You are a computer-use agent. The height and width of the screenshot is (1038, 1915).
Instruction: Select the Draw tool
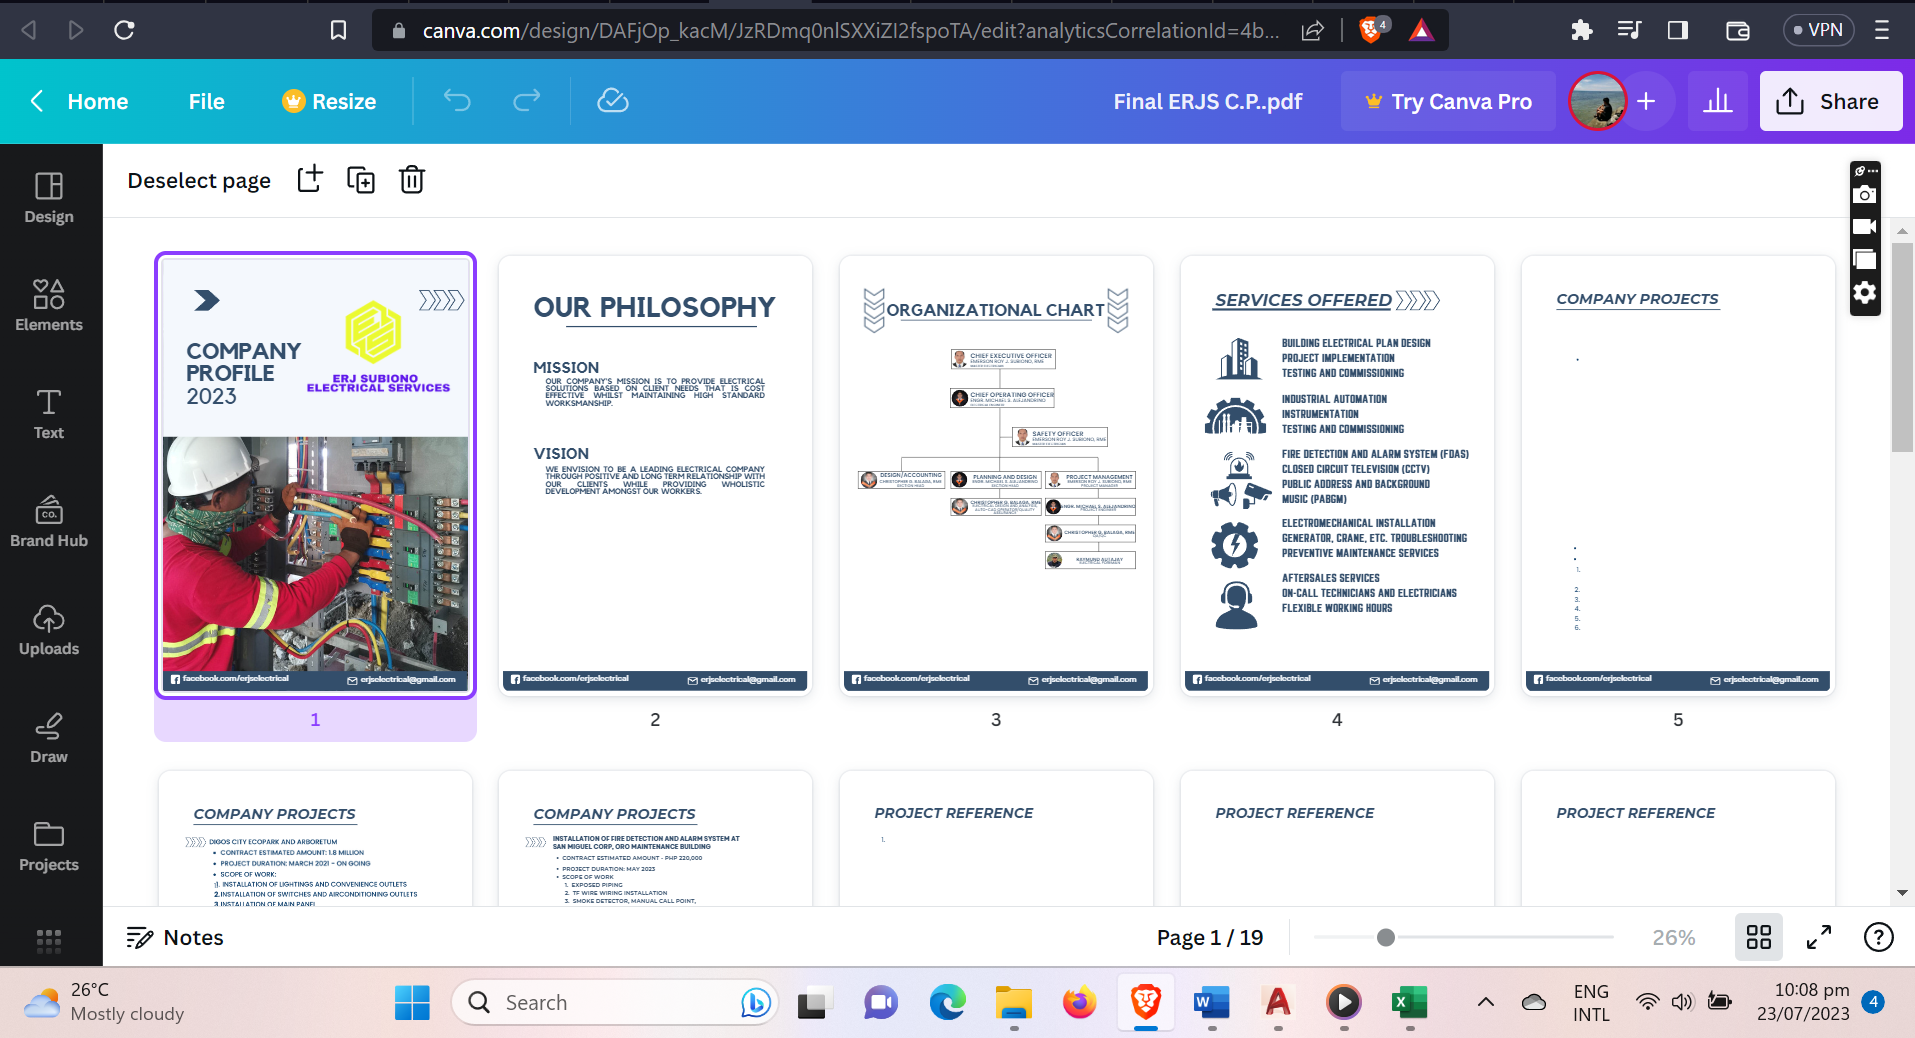click(x=49, y=738)
